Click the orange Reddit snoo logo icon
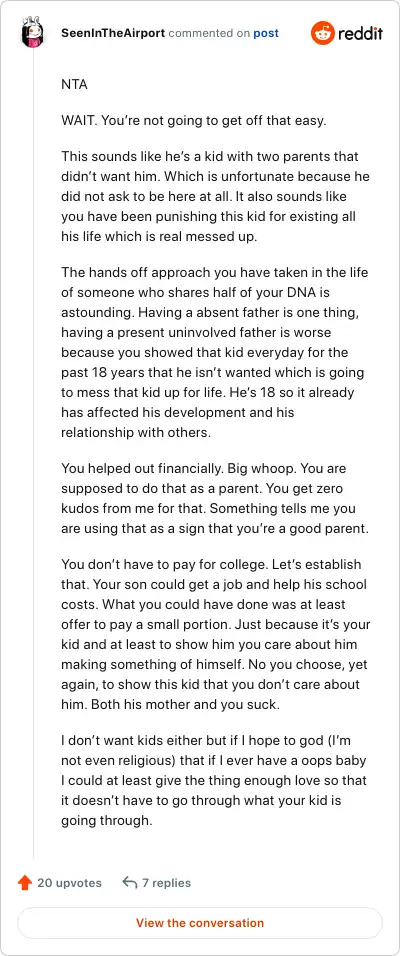The image size is (400, 956). click(323, 33)
